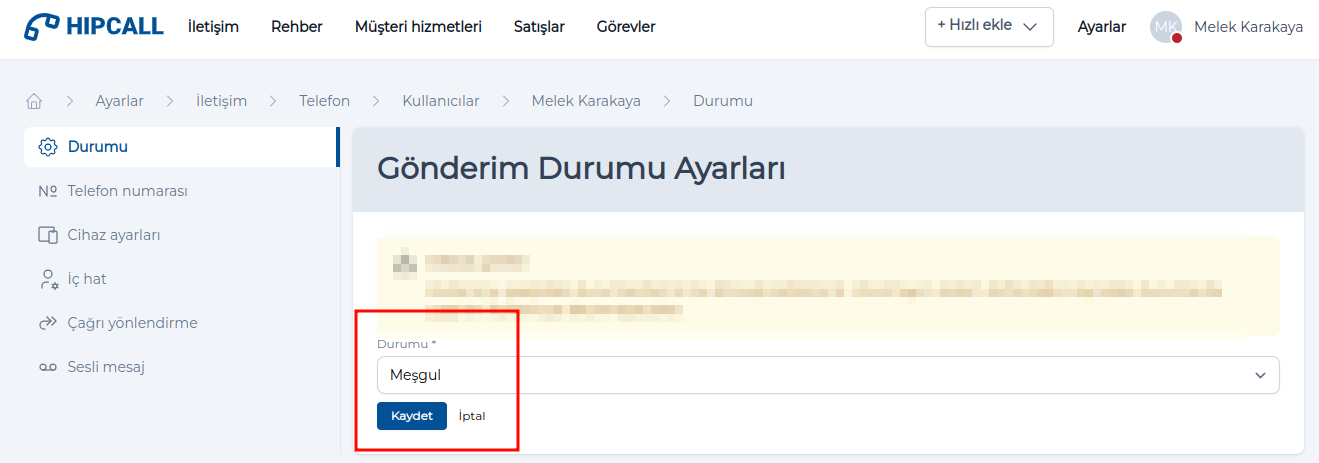Navigate to Kullanıcılar in breadcrumb
1319x463 pixels.
click(440, 101)
